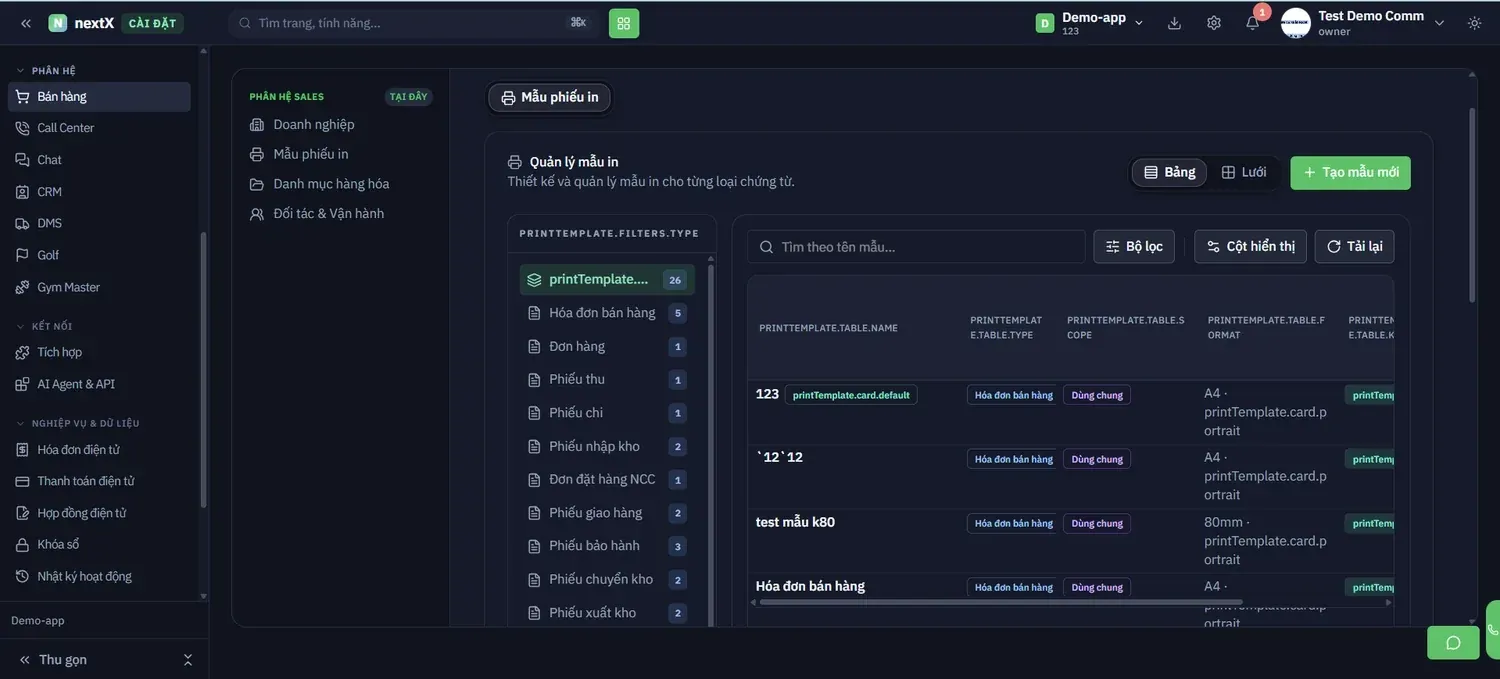Open settings via the gear icon
Viewport: 1500px width, 679px height.
tap(1214, 23)
